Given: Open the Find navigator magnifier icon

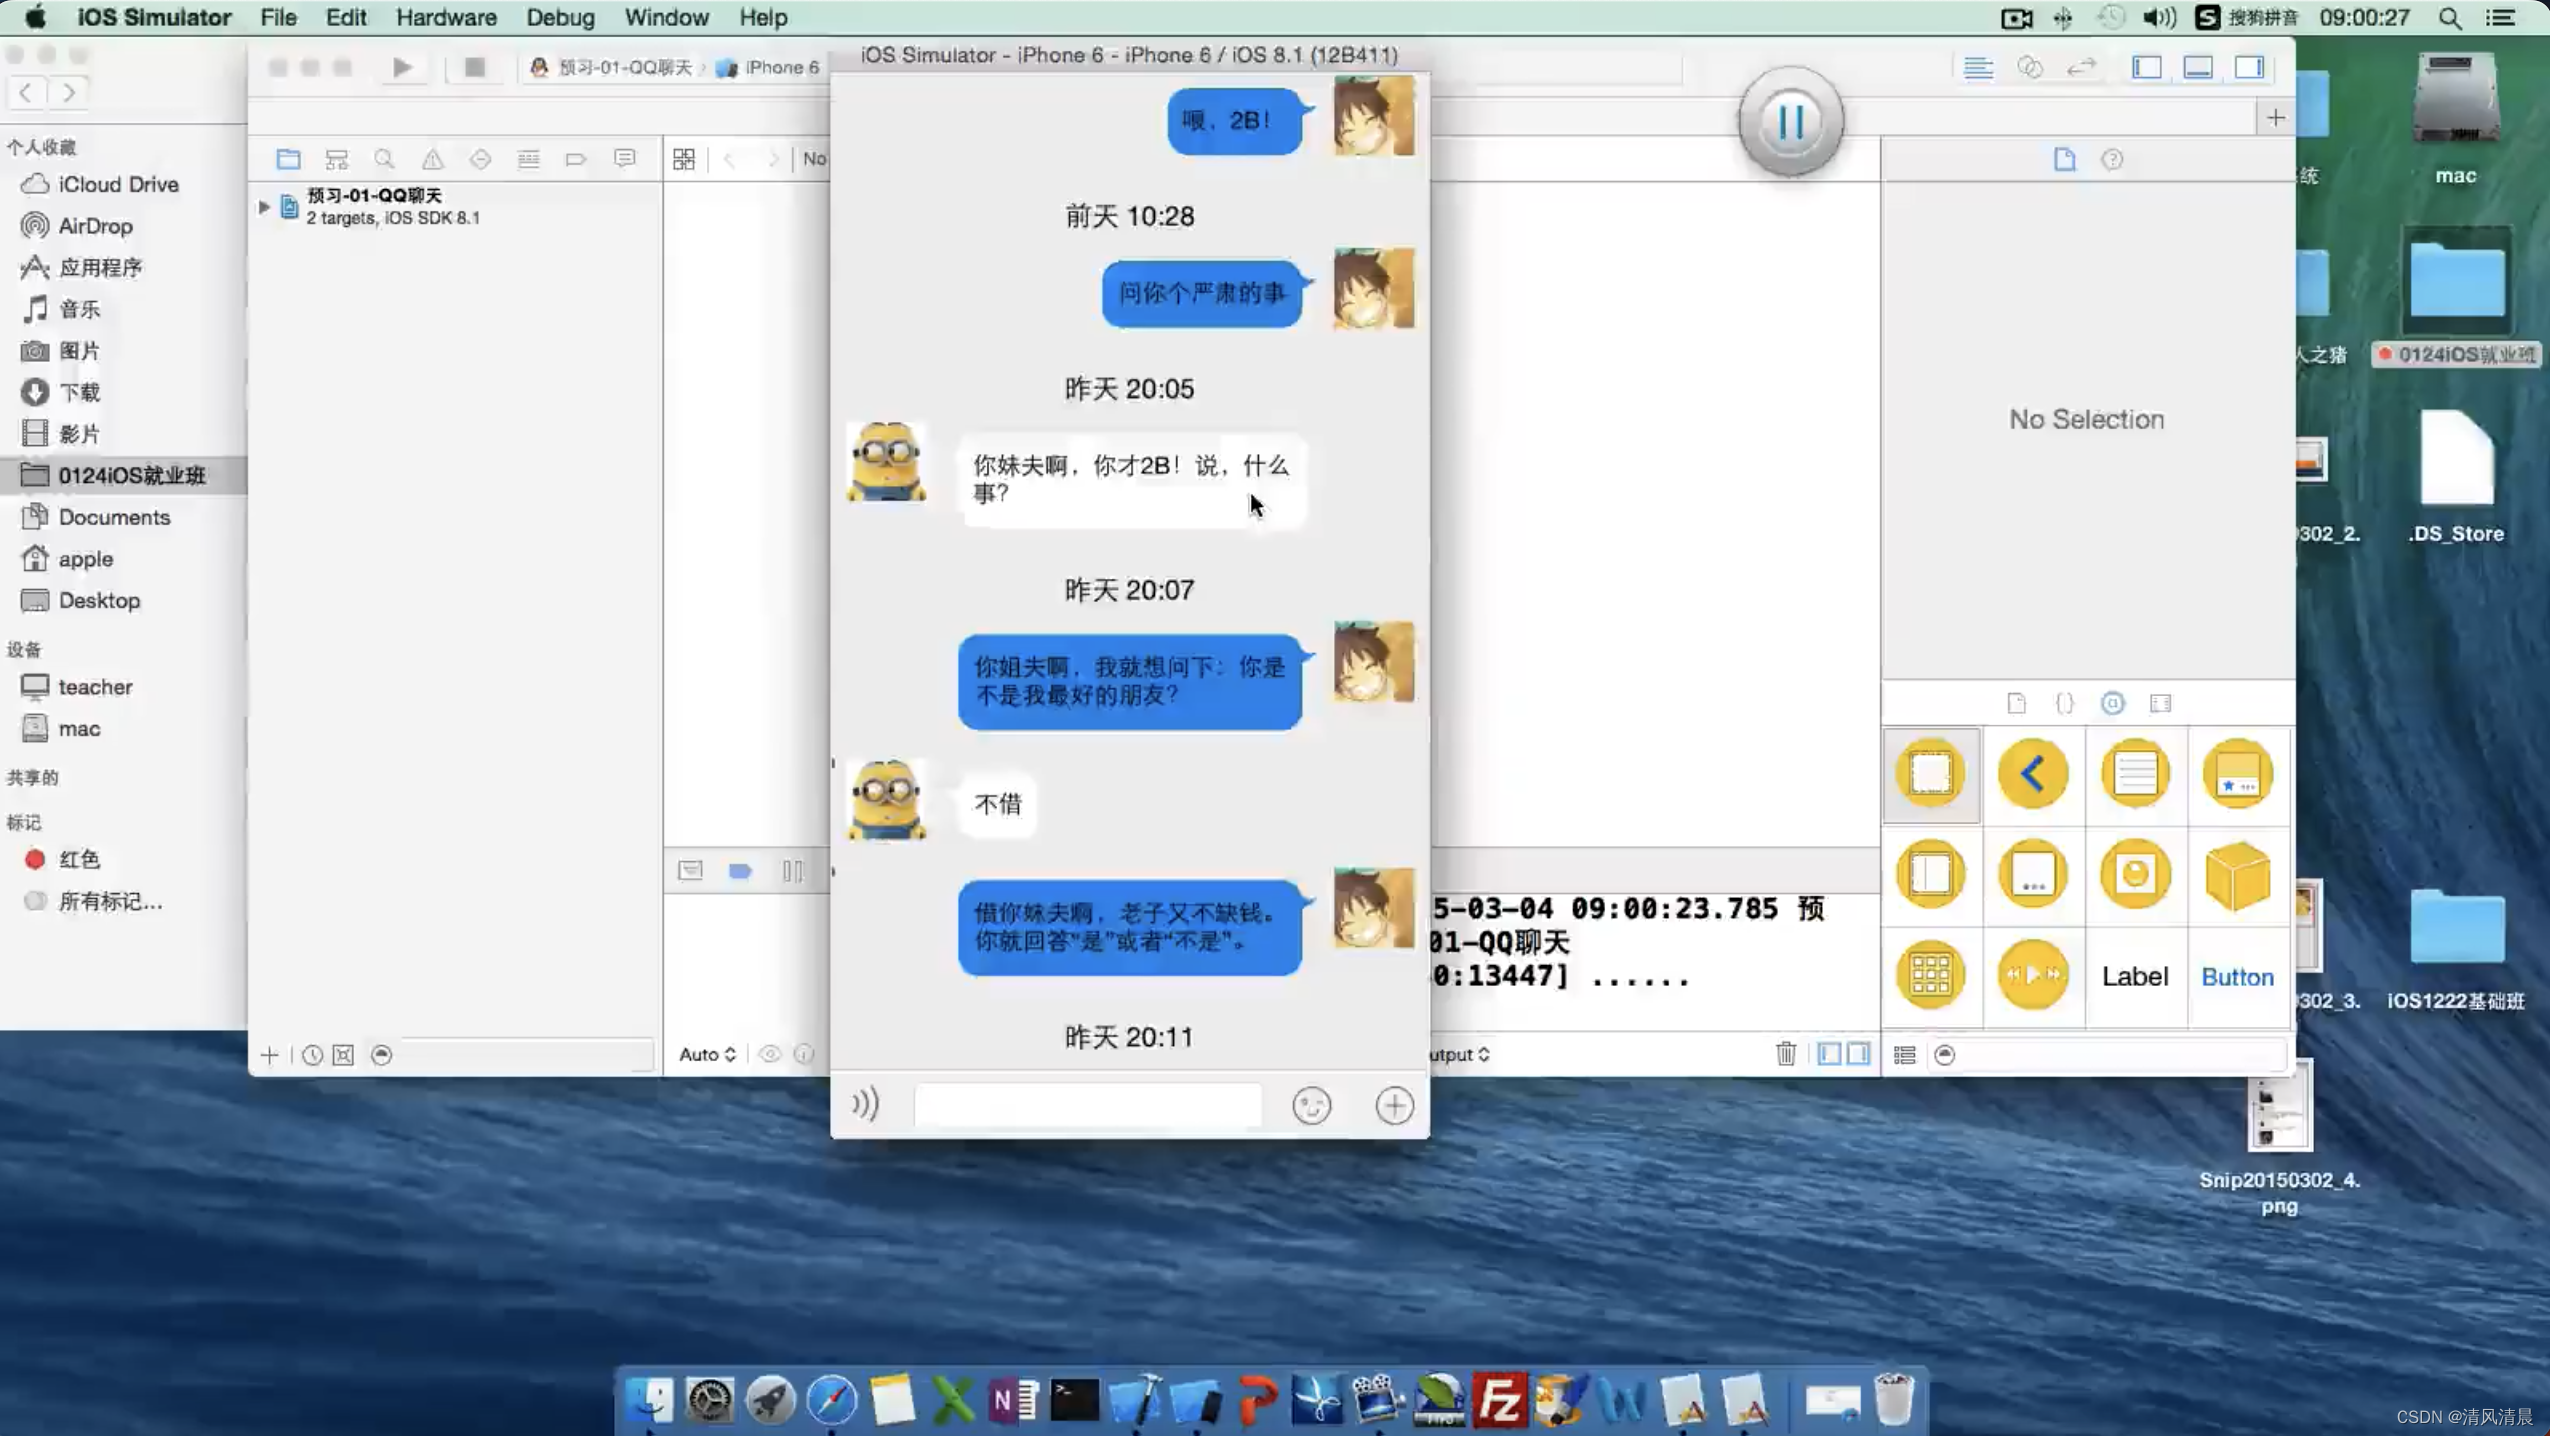Looking at the screenshot, I should (384, 159).
